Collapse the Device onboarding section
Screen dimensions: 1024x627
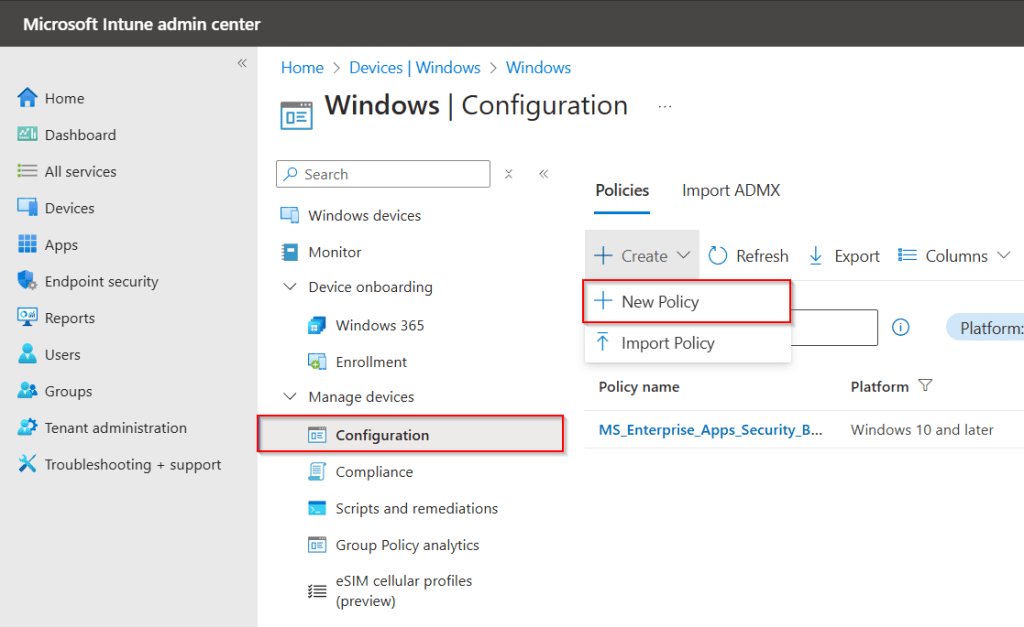290,287
